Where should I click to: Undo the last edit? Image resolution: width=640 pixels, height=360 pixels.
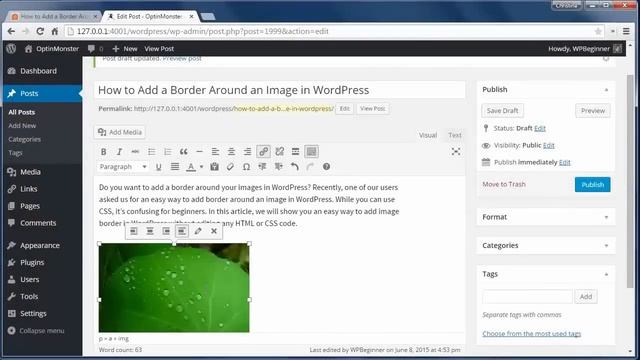tap(294, 167)
